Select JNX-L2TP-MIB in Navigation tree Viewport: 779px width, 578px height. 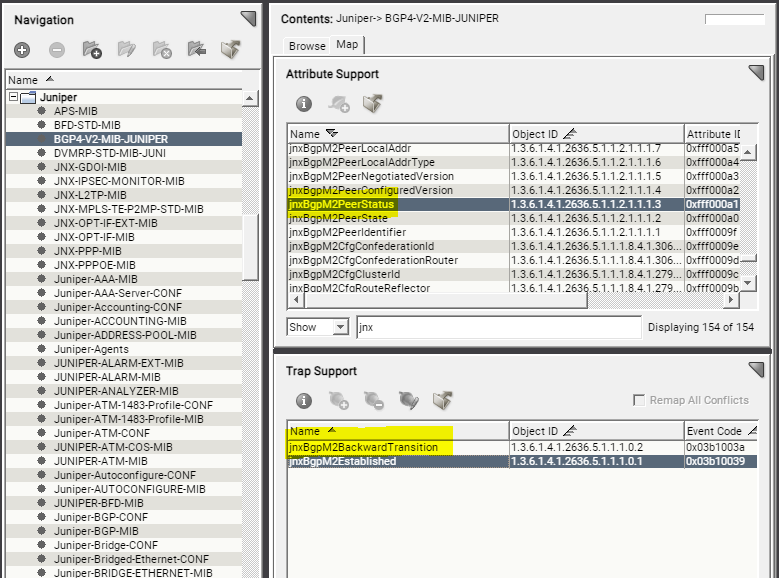click(90, 195)
